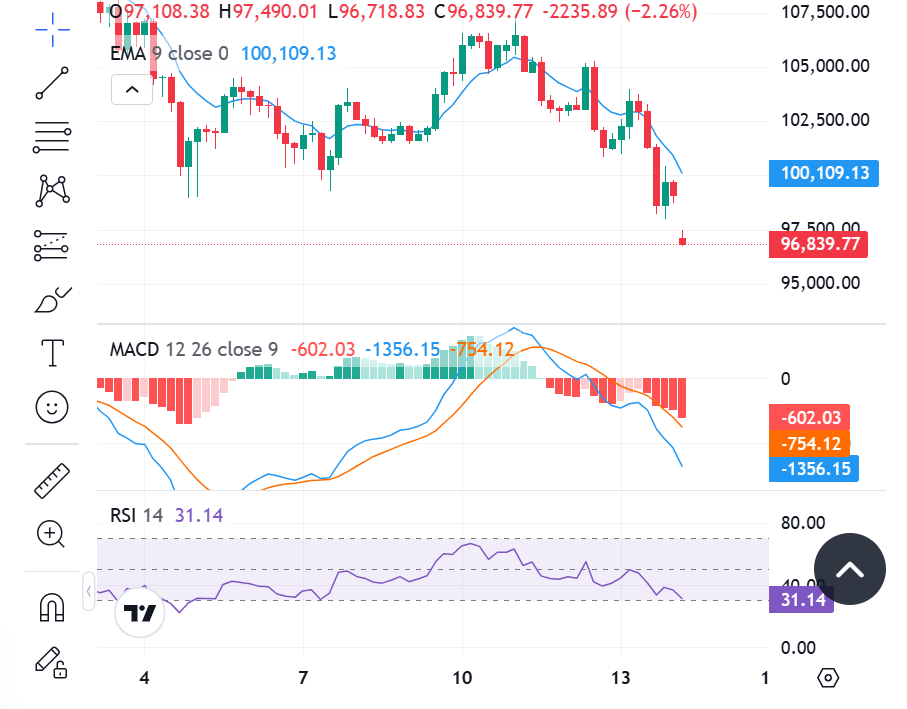This screenshot has width=907, height=709.
Task: Select the Trend Line tool
Action: (x=52, y=82)
